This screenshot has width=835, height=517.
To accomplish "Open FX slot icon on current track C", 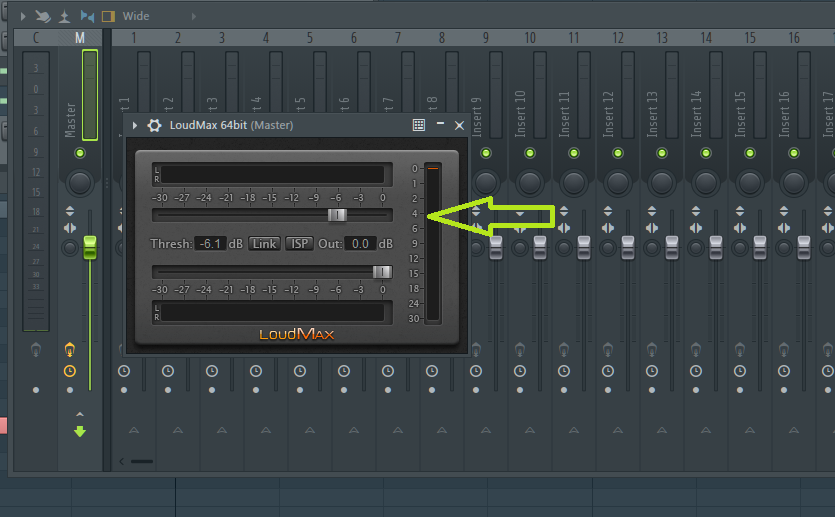I will (x=36, y=350).
